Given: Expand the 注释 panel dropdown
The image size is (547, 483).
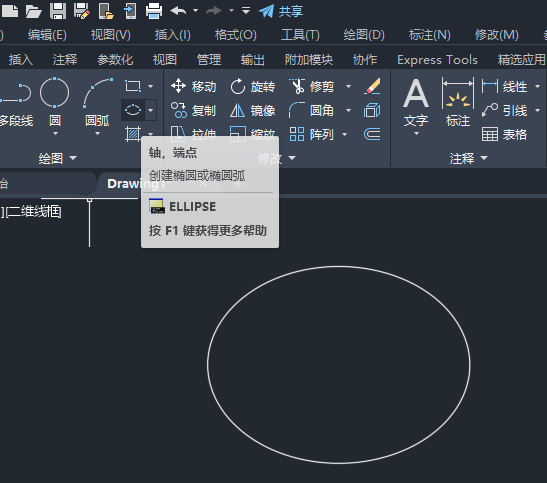Looking at the screenshot, I should click(468, 159).
